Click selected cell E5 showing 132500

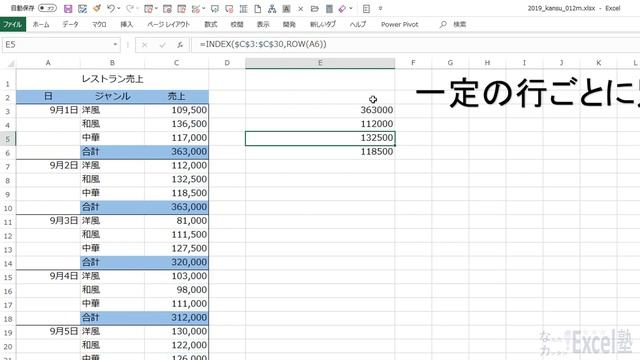[320, 138]
